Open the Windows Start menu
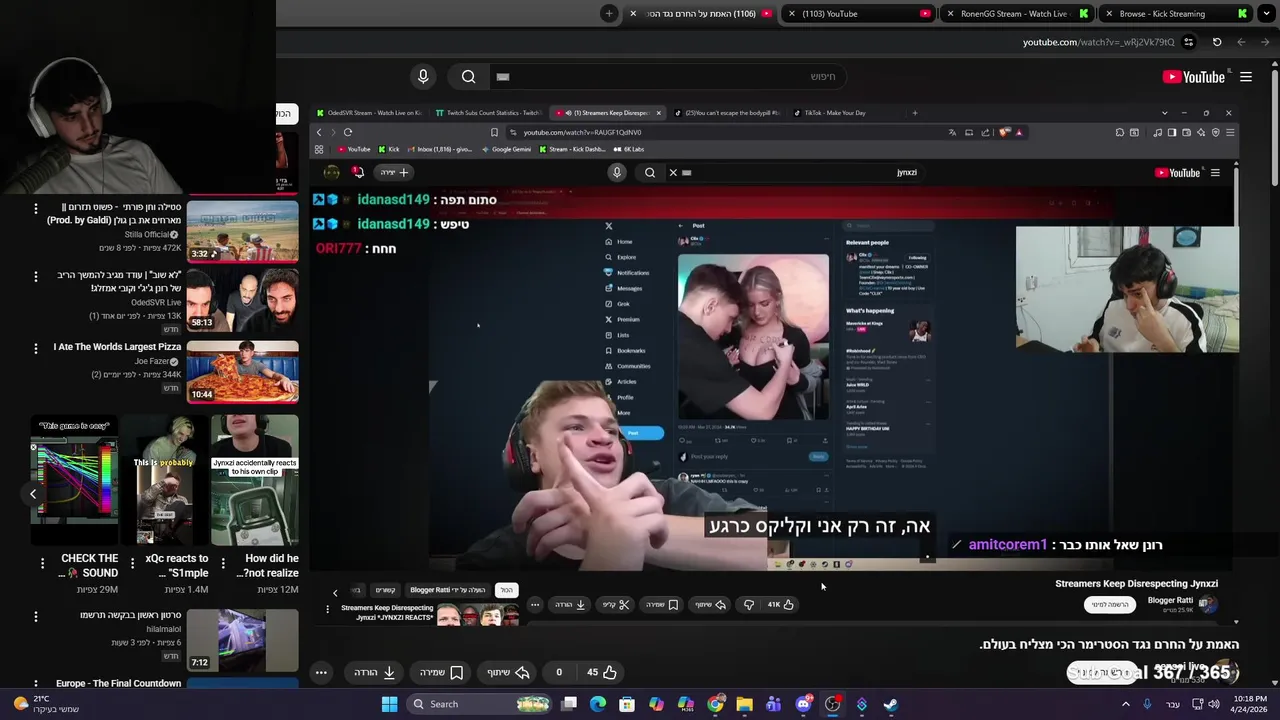The image size is (1280, 720). click(389, 704)
